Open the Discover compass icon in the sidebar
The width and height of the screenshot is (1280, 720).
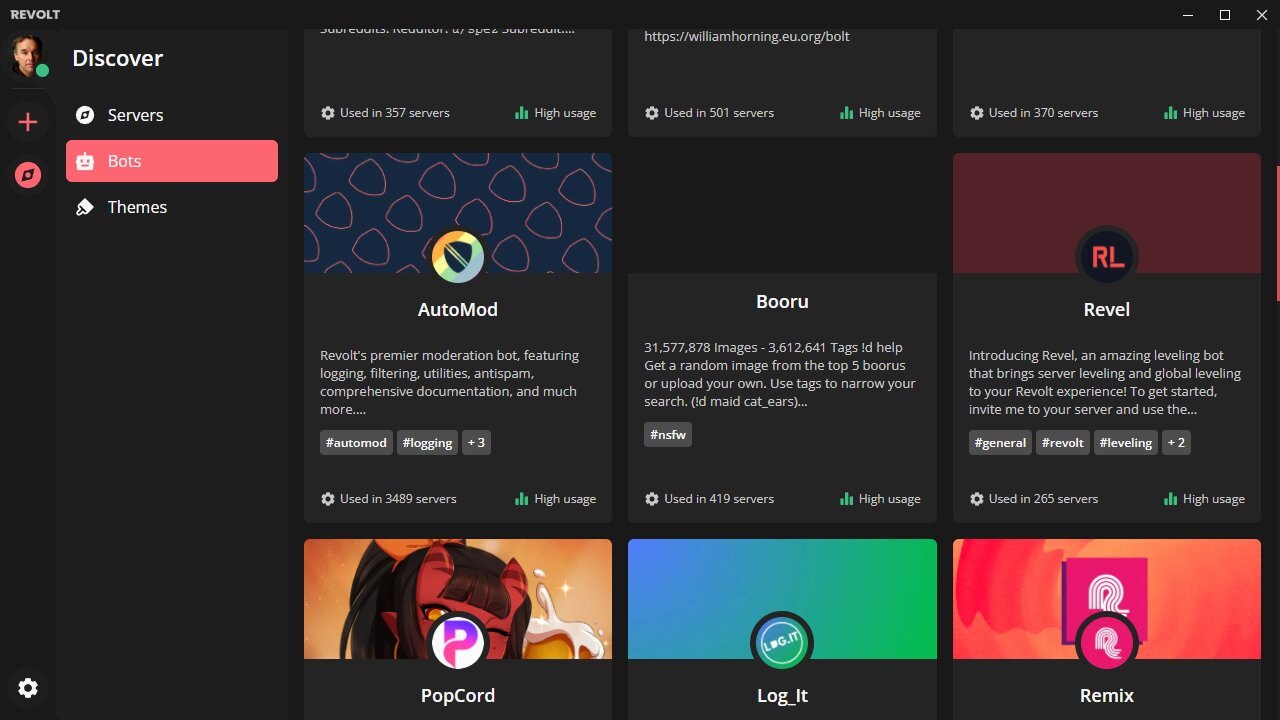[x=28, y=175]
